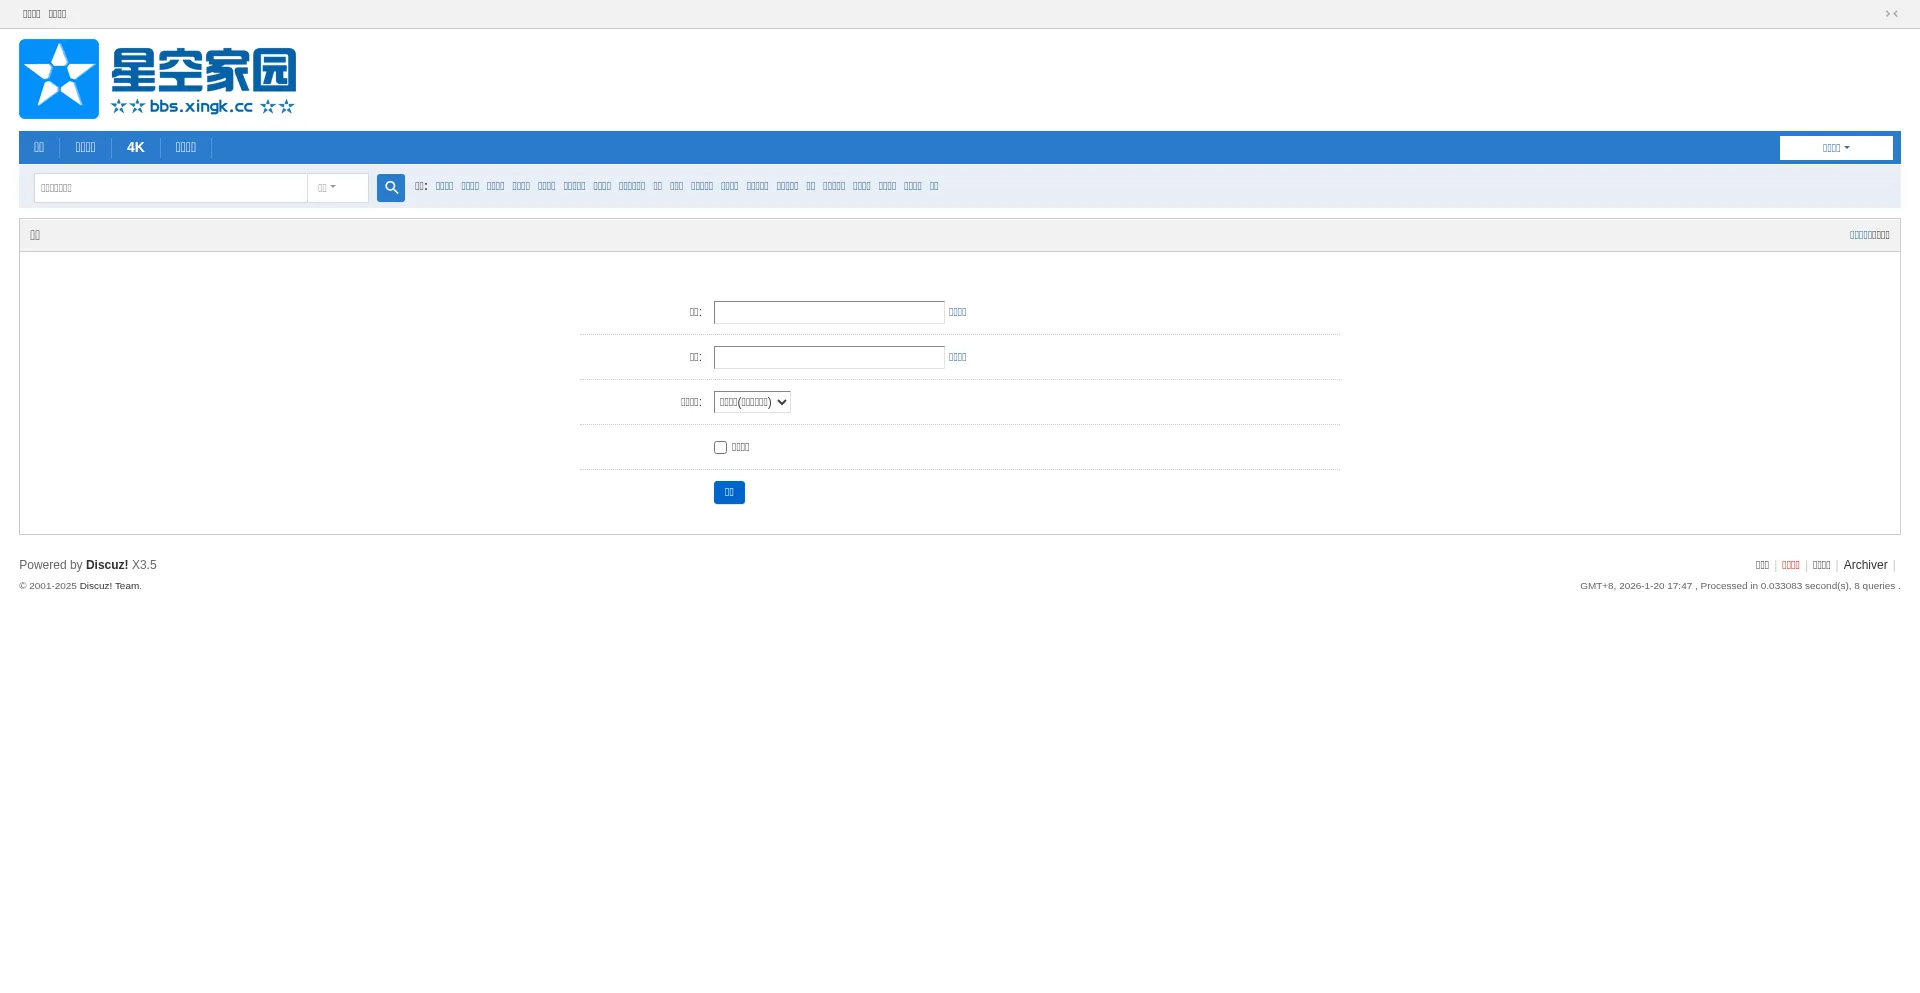
Task: Open the Archiver link in the footer
Action: (x=1865, y=565)
